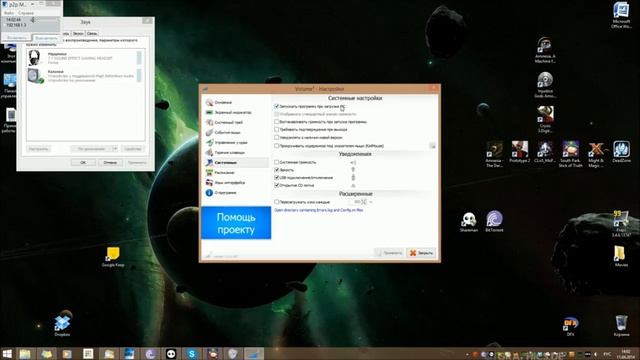Open Crysis desktop shortcut
The height and width of the screenshot is (360, 640).
[x=545, y=119]
